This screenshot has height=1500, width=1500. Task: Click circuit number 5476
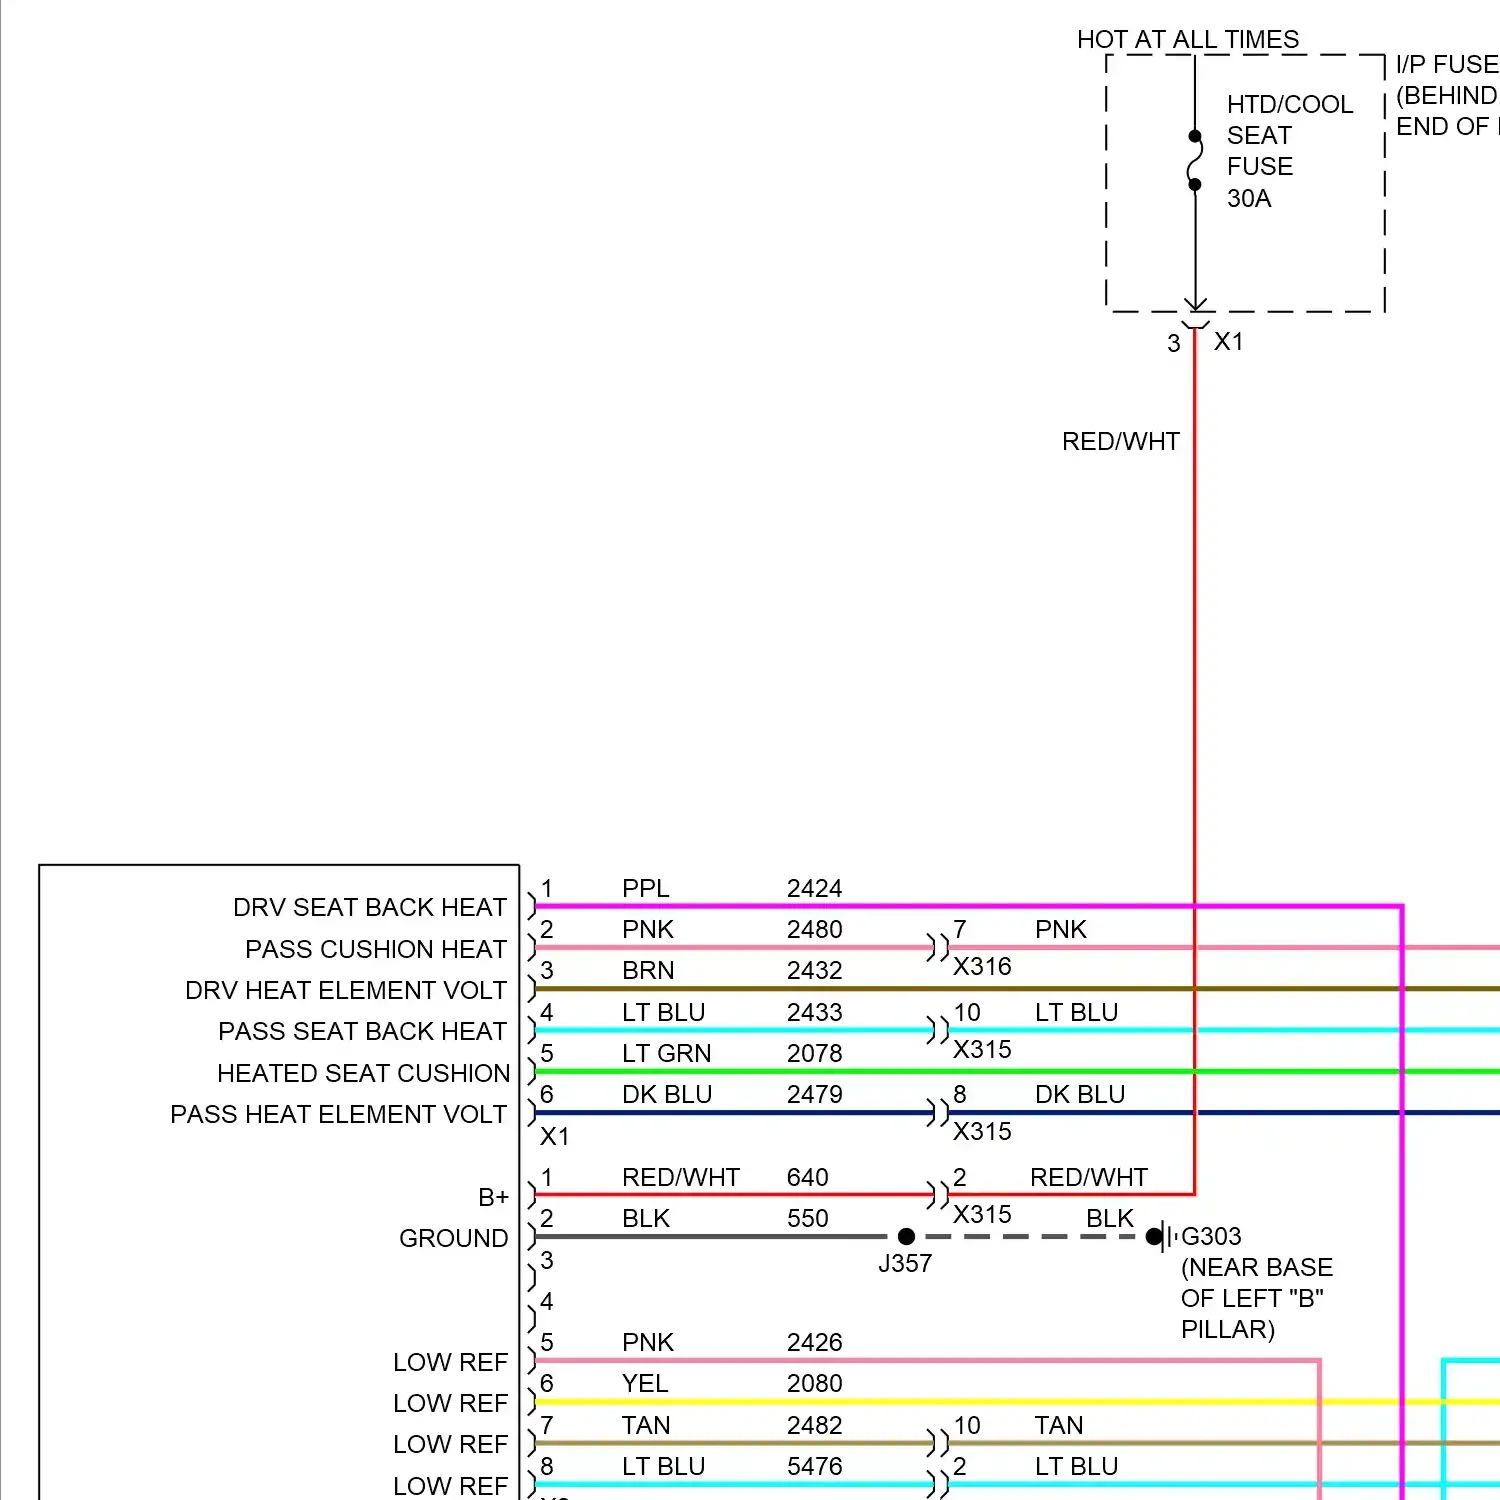[815, 1466]
